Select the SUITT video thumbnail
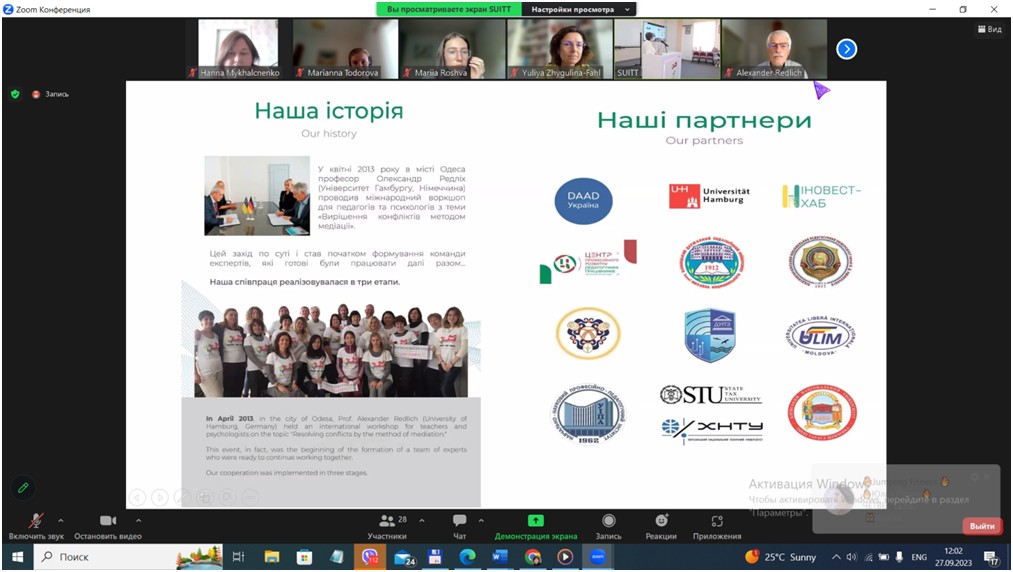 (x=667, y=49)
